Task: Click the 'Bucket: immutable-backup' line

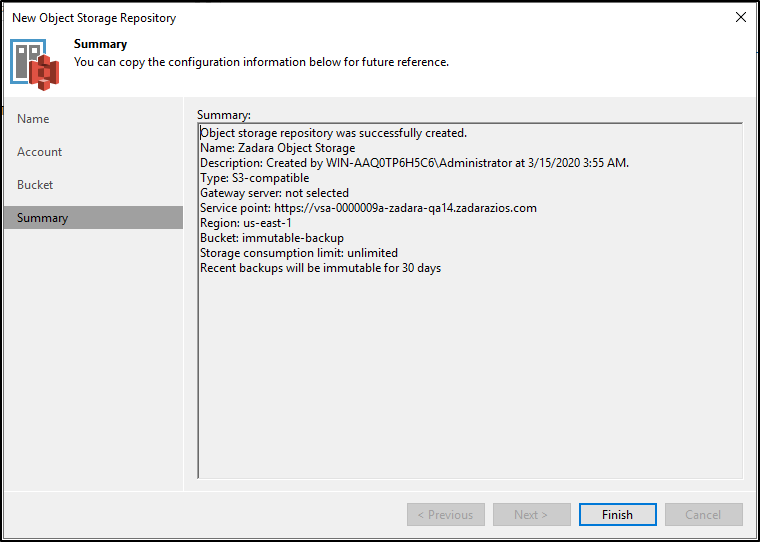Action: [x=272, y=238]
